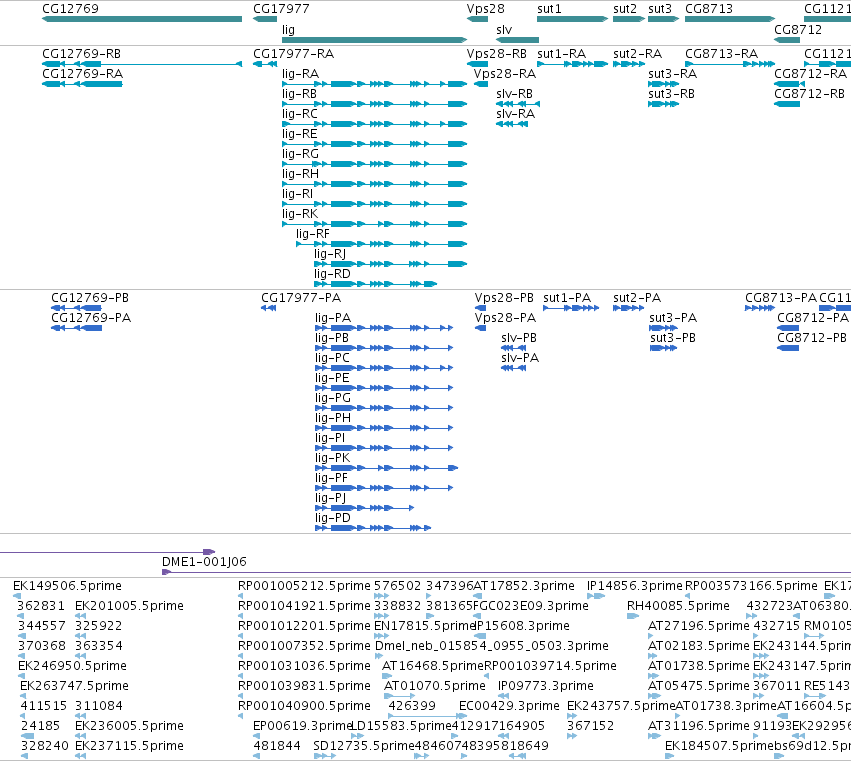This screenshot has height=761, width=851.
Task: Select transcript slv-RB
Action: pyautogui.click(x=518, y=104)
